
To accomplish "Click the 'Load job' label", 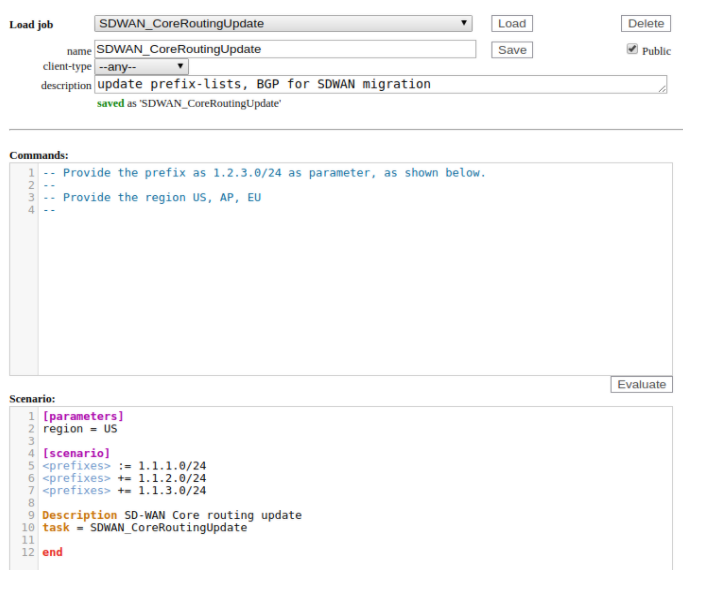I will 31,24.
